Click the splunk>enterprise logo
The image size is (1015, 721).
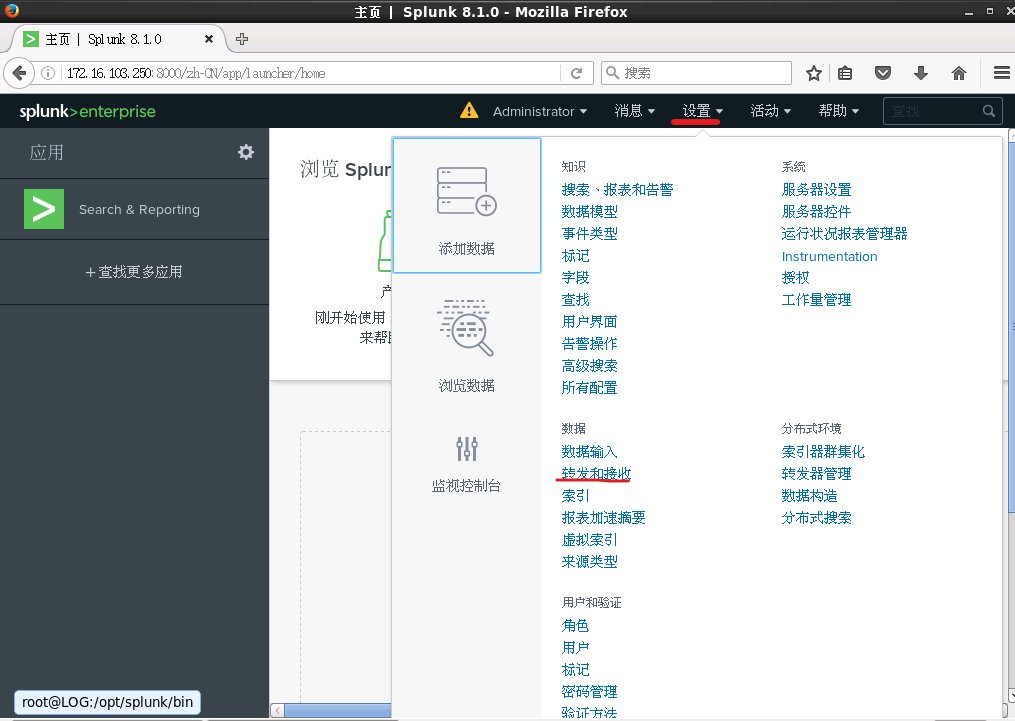[x=87, y=111]
